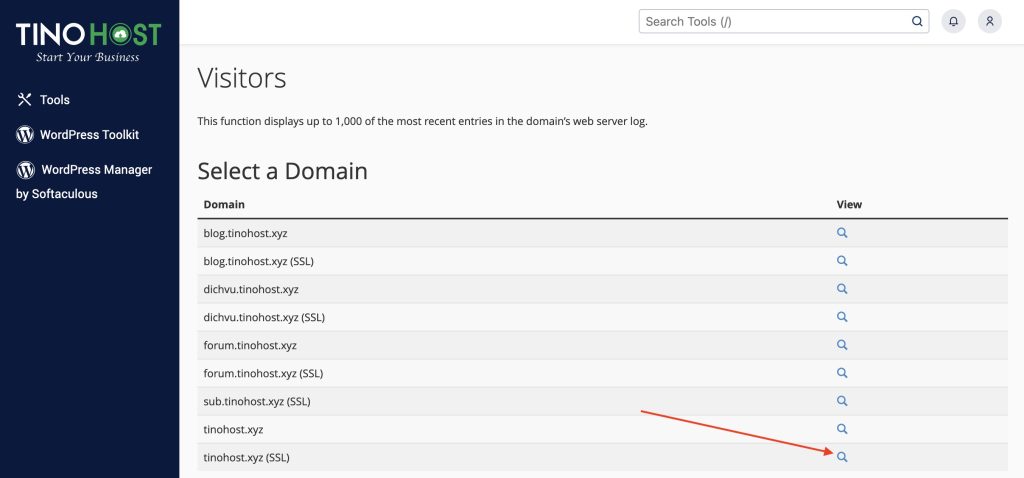The image size is (1024, 478).
Task: Click view icon for tinohost.xyz non-SSL row
Action: [842, 429]
